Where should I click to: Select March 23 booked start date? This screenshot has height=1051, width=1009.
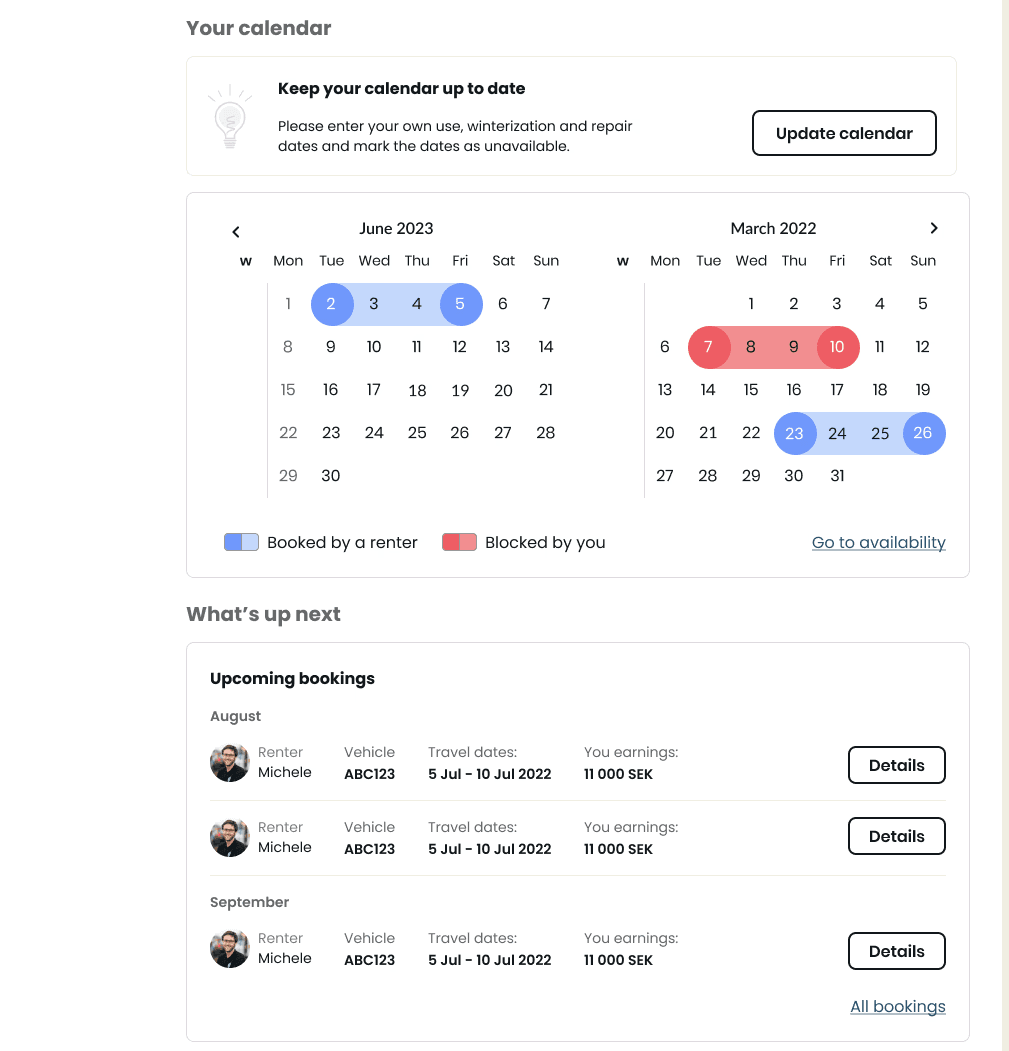[794, 433]
